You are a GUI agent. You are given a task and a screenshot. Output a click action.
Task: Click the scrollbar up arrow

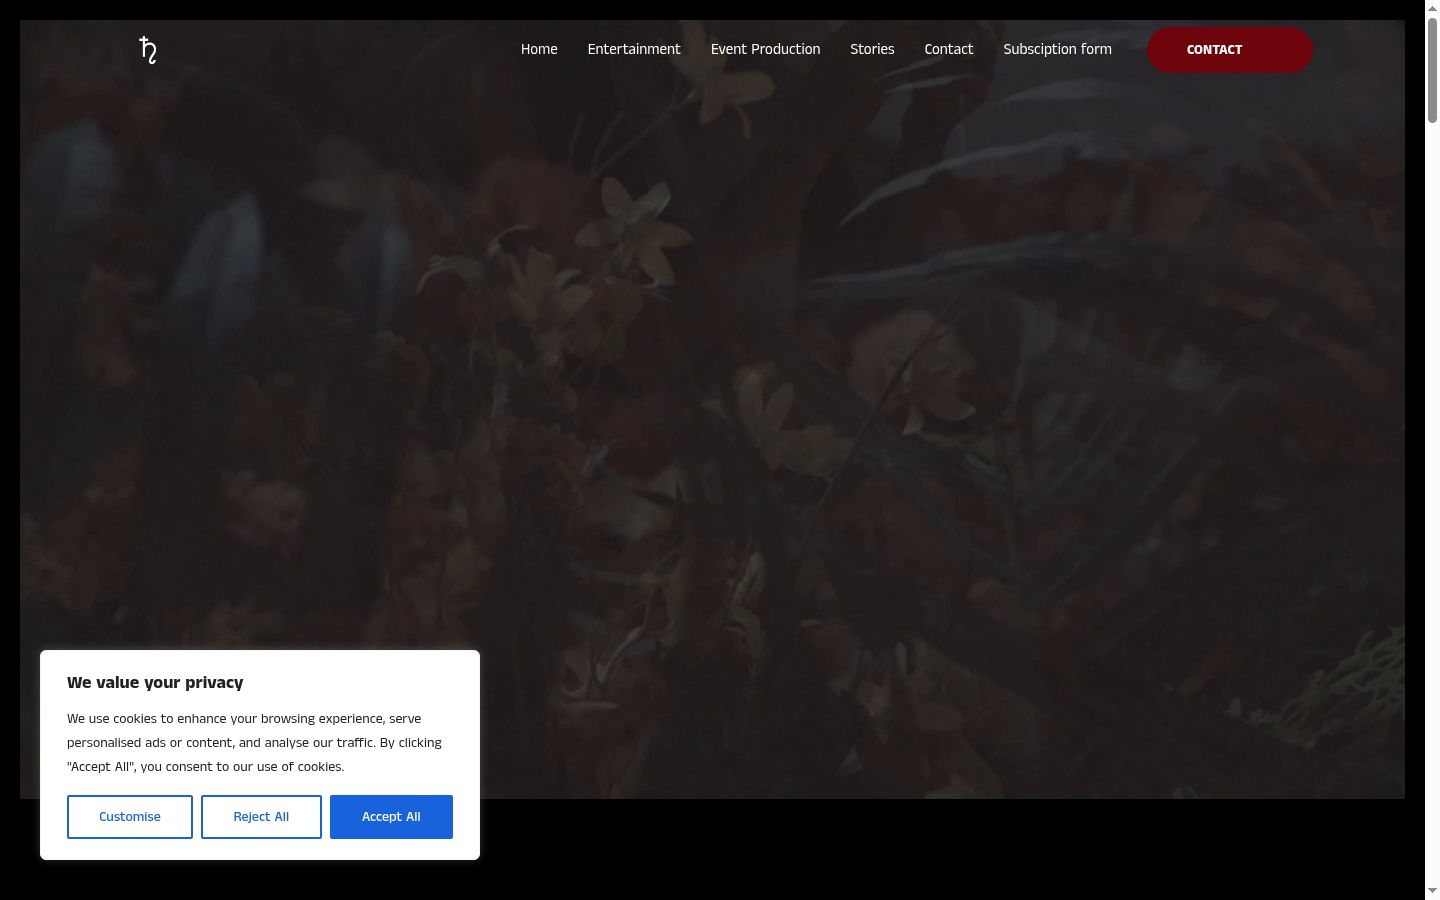(x=1432, y=8)
